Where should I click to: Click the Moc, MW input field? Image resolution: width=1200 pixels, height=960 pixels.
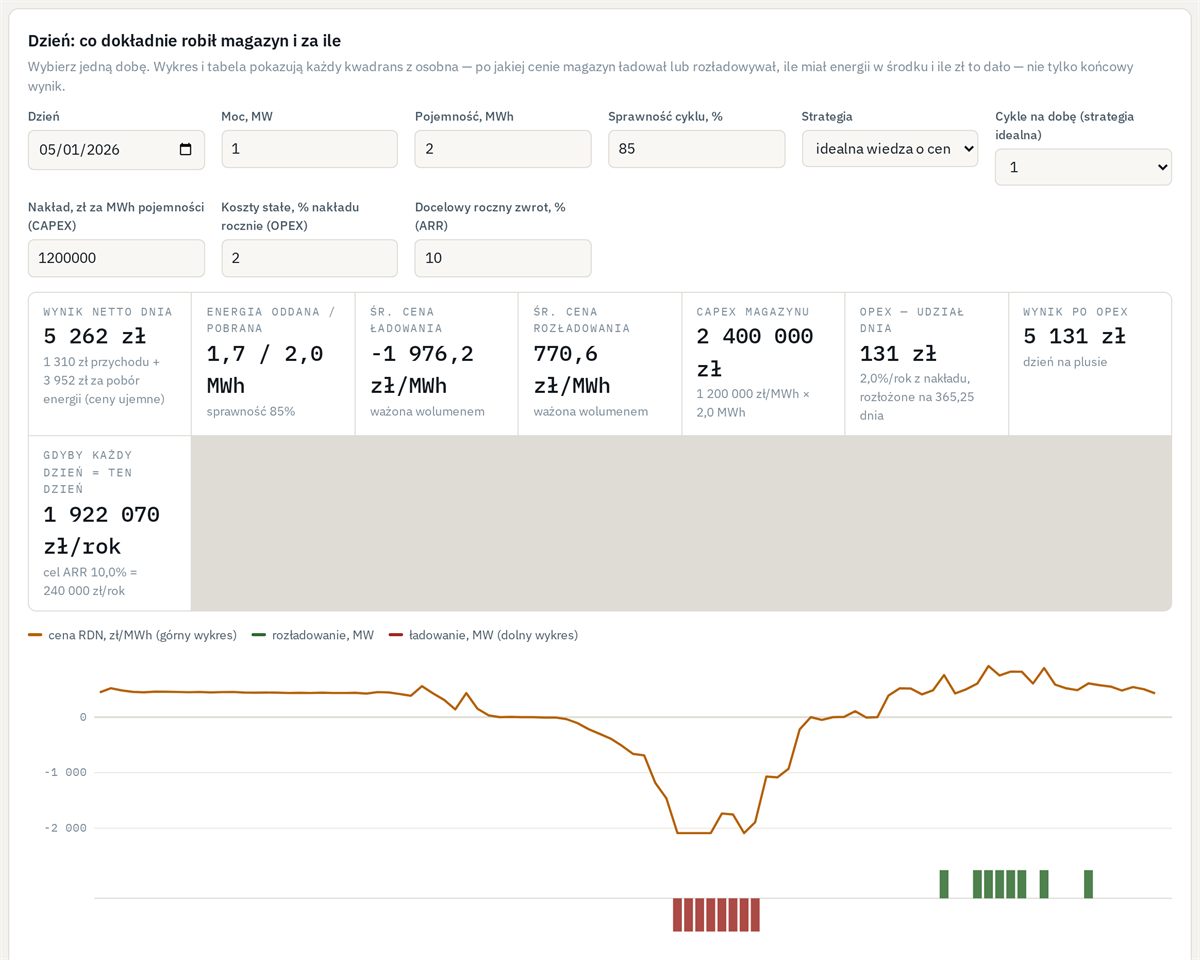[309, 149]
